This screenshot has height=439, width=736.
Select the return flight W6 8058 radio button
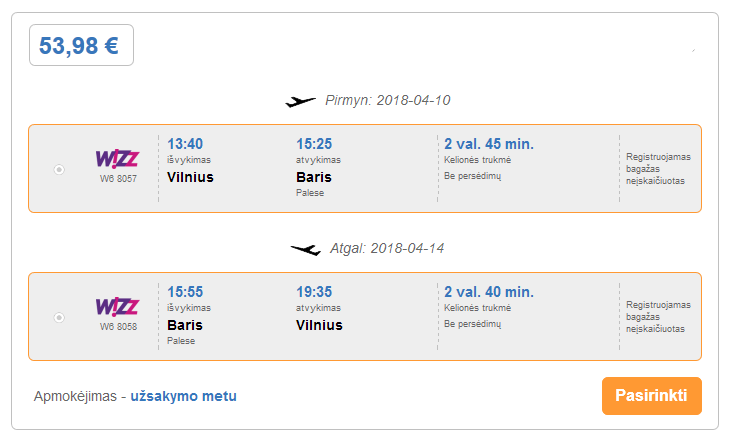click(x=59, y=318)
